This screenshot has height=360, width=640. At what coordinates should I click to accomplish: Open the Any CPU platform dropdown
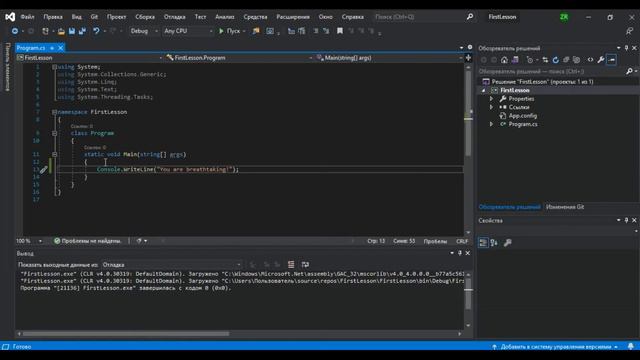click(x=188, y=31)
